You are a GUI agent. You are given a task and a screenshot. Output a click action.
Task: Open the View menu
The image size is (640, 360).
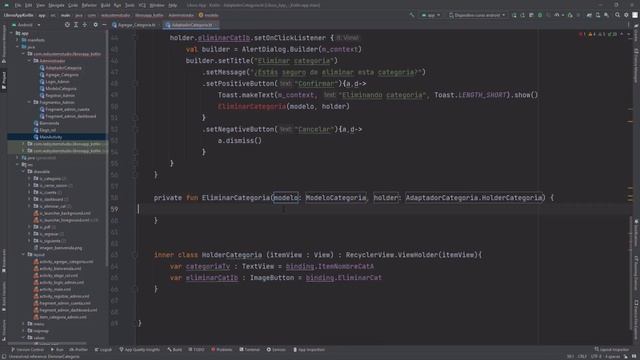[x=40, y=5]
